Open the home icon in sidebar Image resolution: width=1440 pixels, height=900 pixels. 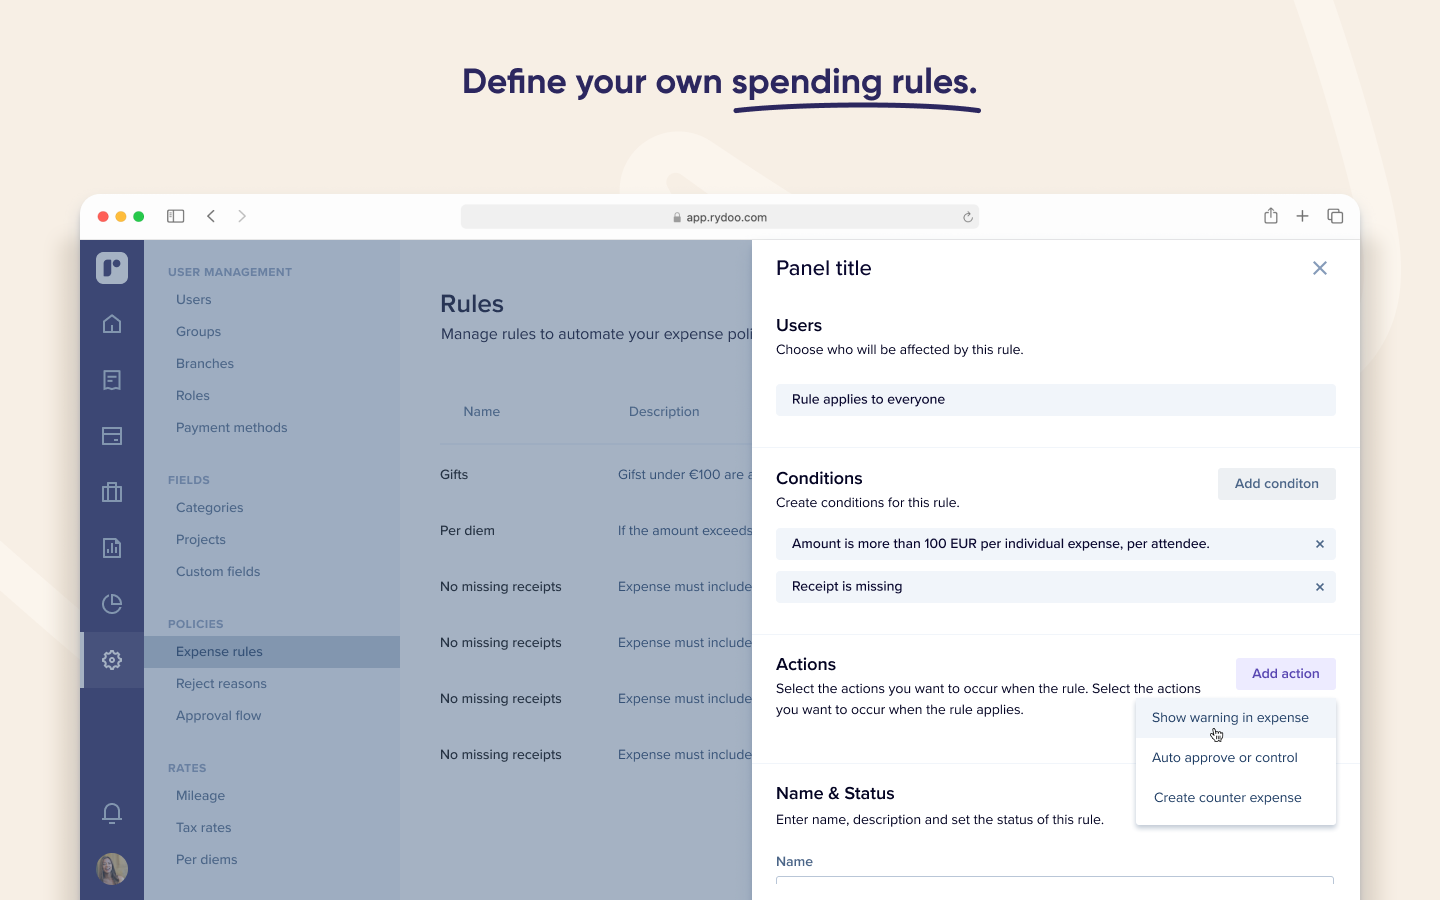112,324
